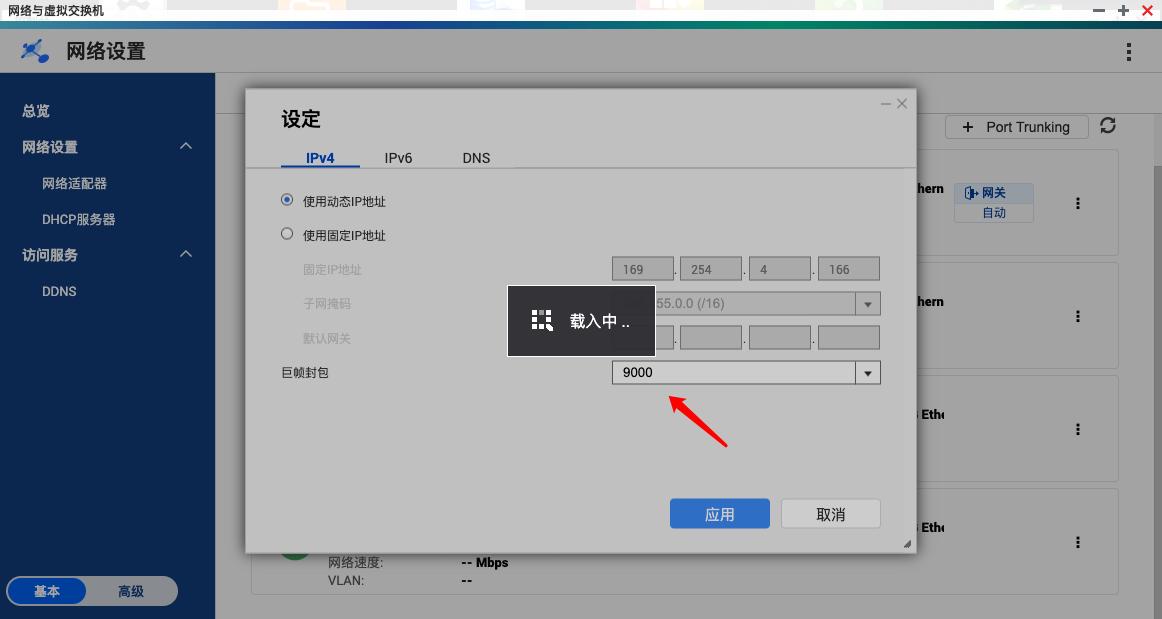Collapse the 访问服务 sidebar section

[x=185, y=254]
